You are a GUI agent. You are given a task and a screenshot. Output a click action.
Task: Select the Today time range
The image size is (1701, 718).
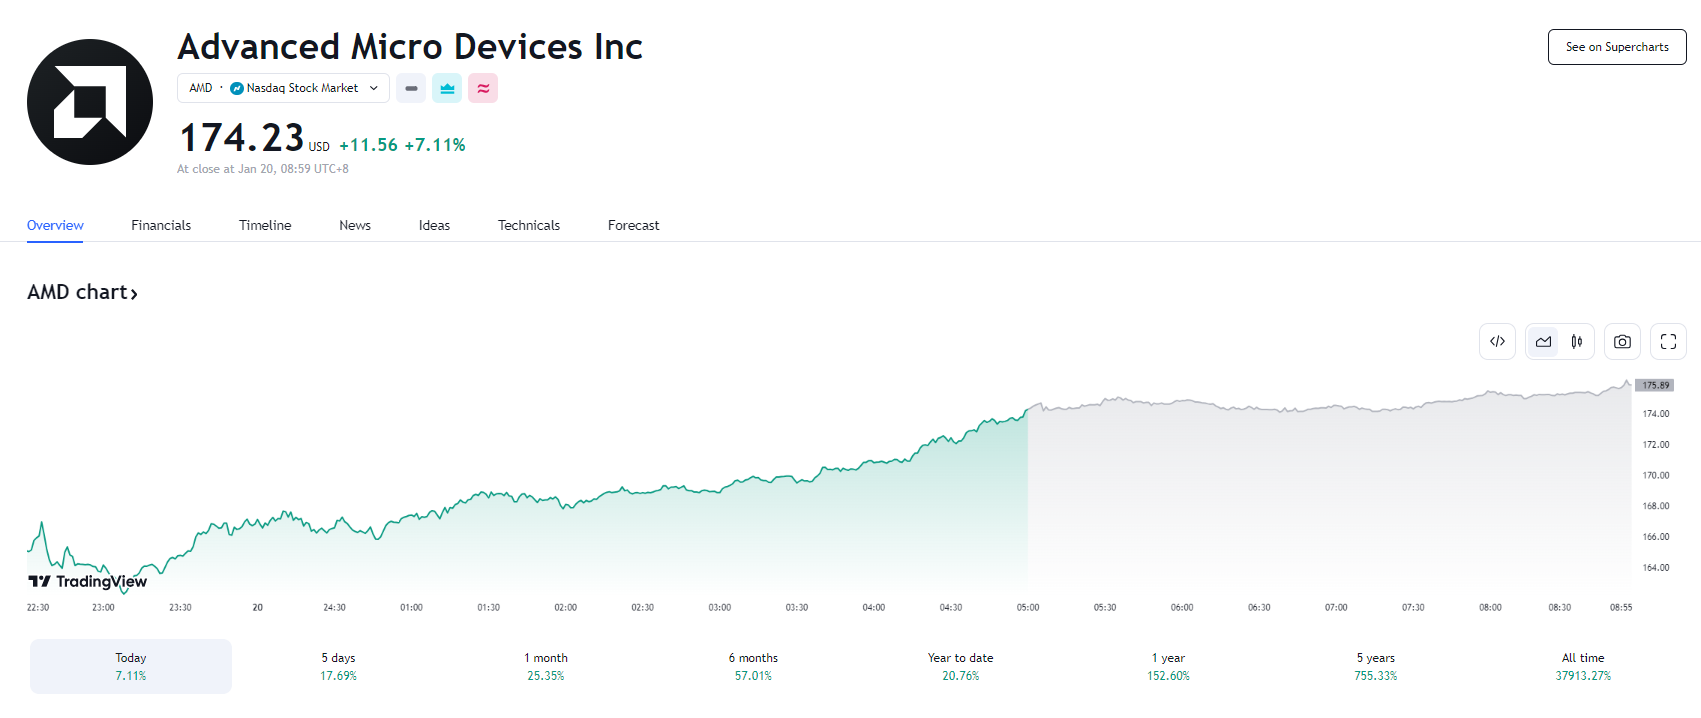(x=131, y=666)
